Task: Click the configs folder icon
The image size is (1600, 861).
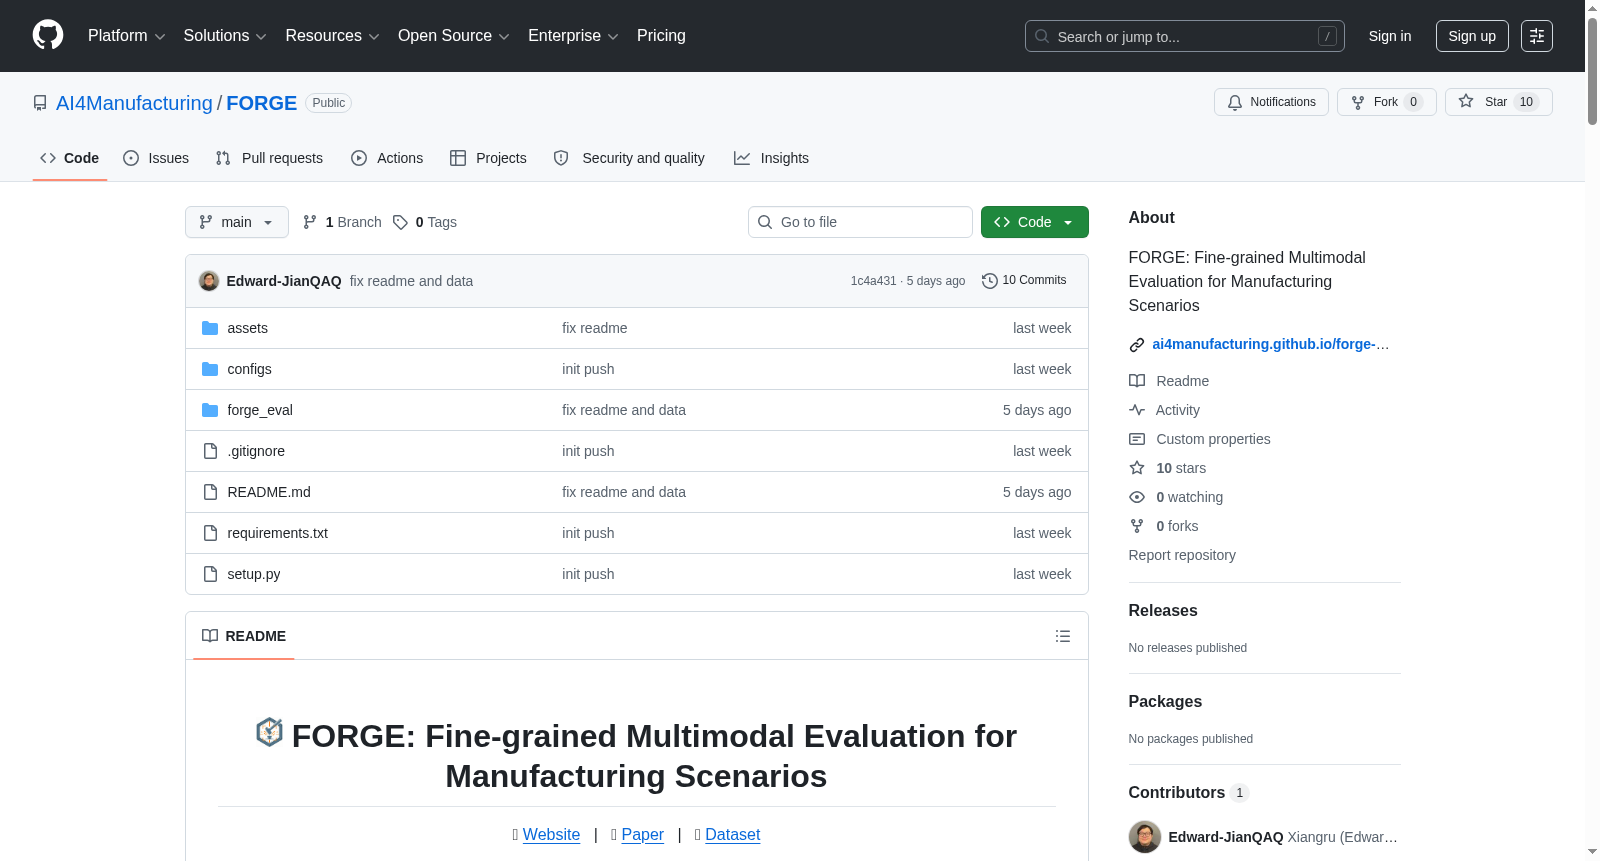Action: pos(210,369)
